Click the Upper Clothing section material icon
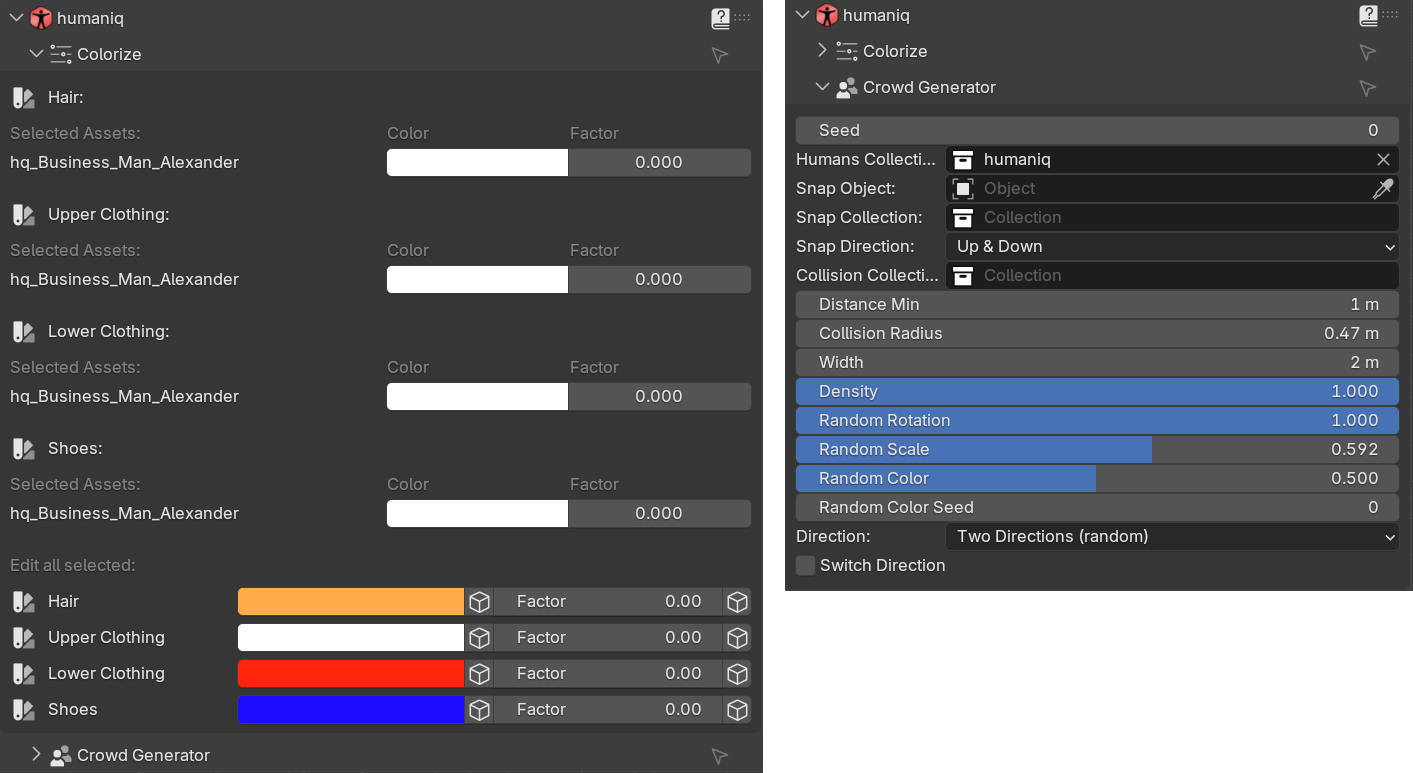Viewport: 1413px width, 773px height. (x=23, y=214)
